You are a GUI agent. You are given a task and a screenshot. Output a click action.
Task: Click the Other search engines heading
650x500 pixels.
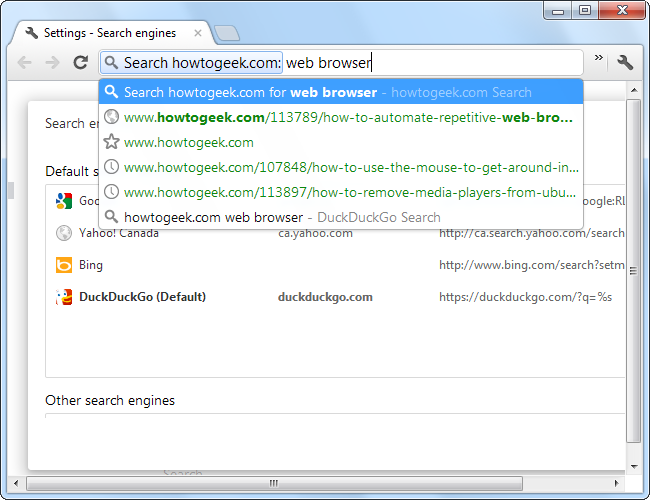[110, 400]
